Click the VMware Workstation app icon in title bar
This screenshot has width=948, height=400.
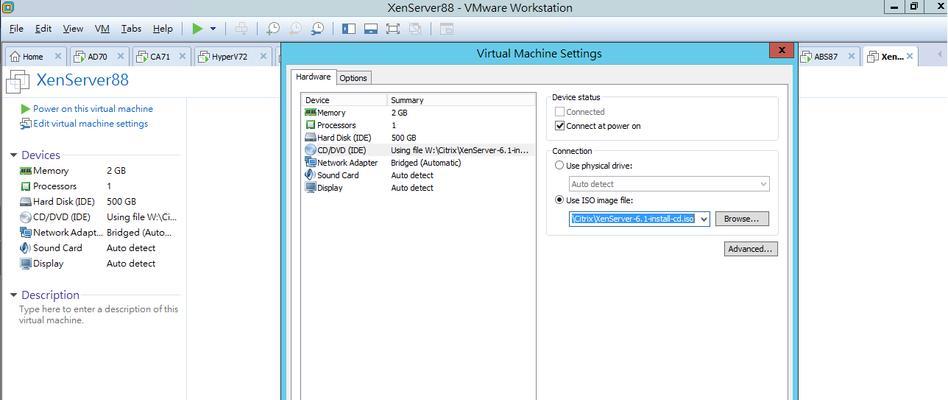7,7
